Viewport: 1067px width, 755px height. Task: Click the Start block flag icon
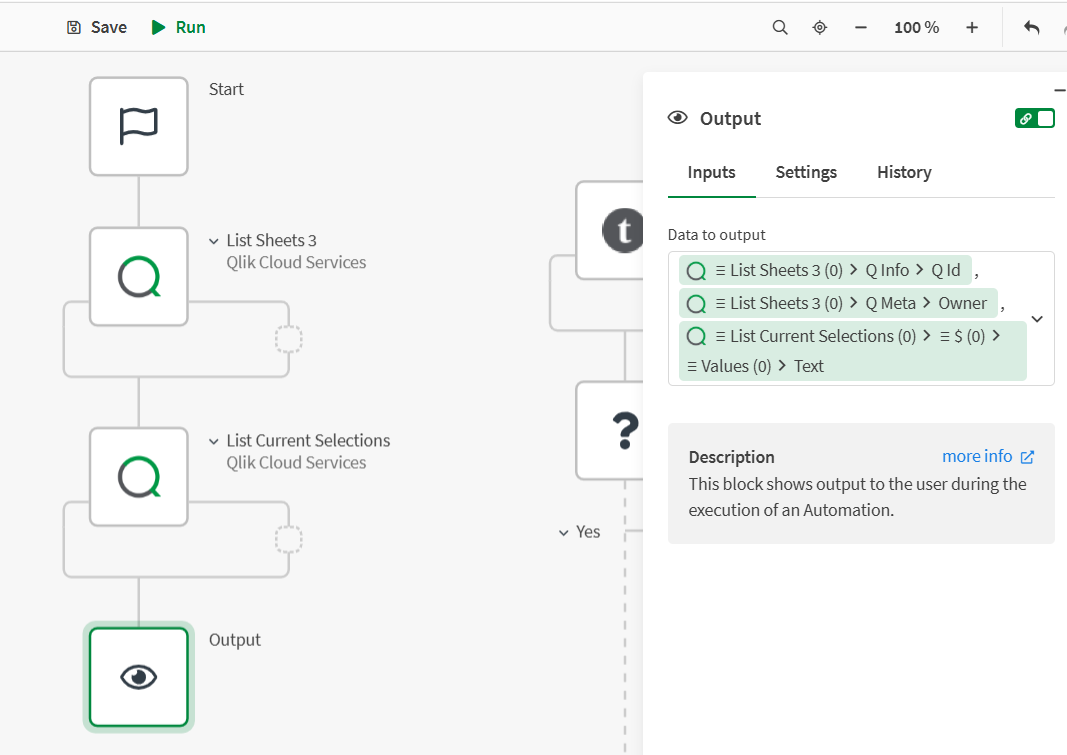(x=138, y=126)
